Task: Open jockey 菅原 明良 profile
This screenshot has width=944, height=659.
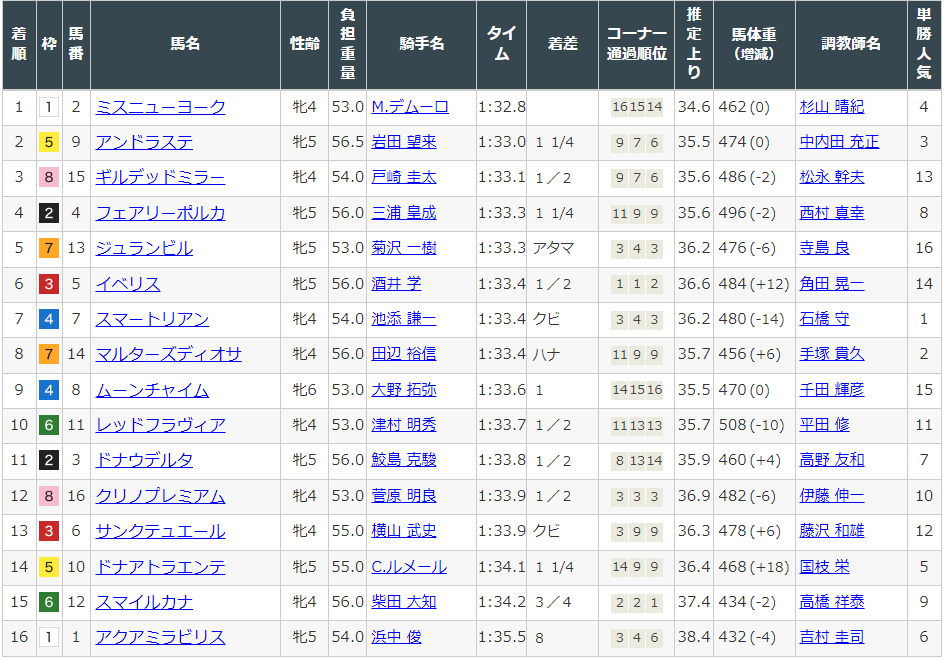Action: coord(403,496)
